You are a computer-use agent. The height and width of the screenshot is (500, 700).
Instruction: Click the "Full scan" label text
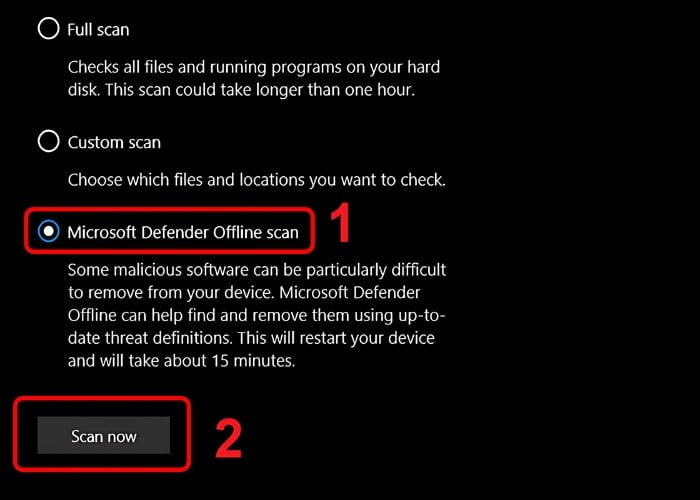(98, 30)
